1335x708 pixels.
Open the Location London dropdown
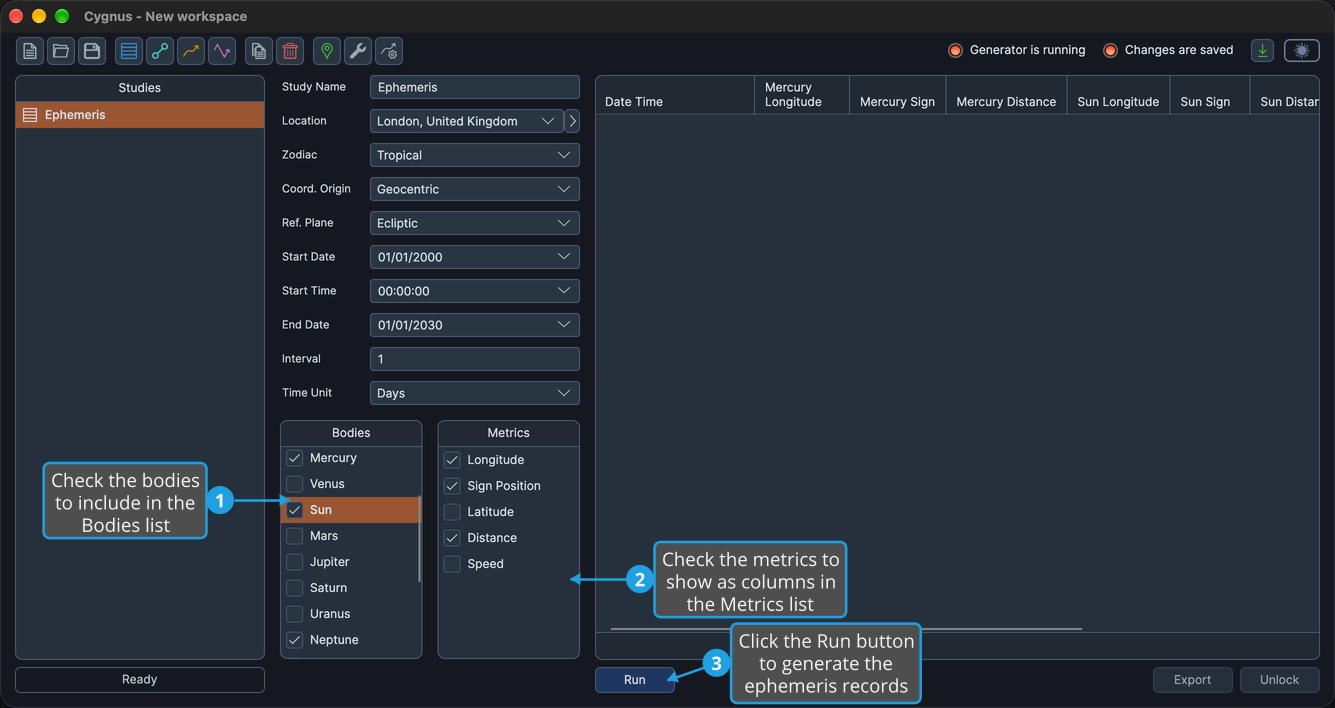click(x=467, y=121)
